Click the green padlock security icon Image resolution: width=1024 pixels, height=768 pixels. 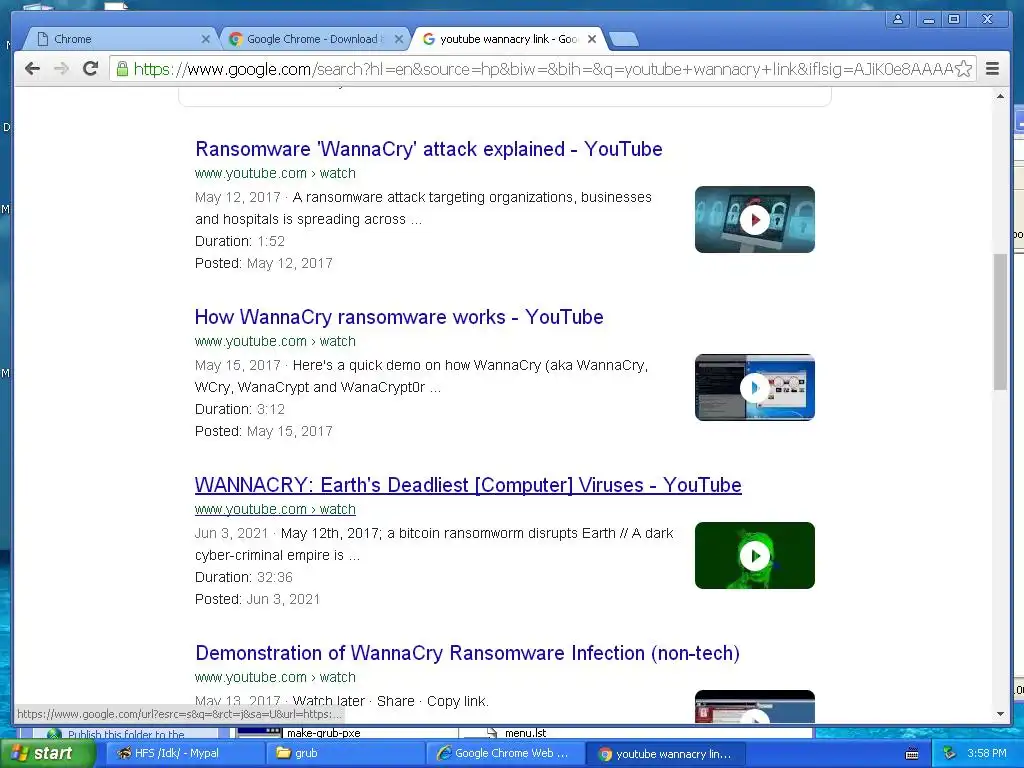point(121,69)
